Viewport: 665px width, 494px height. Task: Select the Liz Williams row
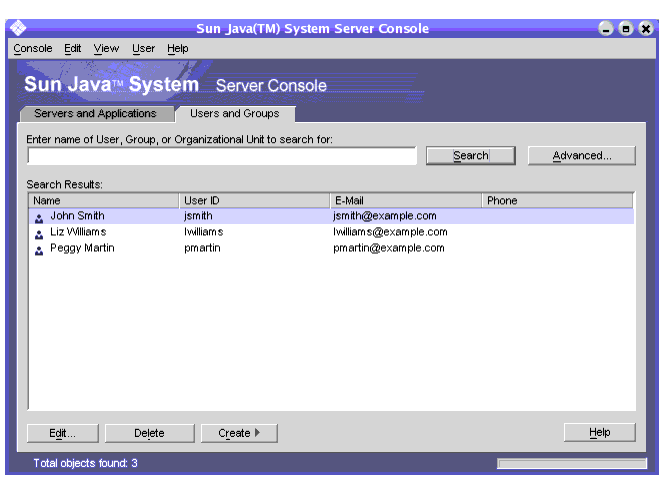point(331,232)
